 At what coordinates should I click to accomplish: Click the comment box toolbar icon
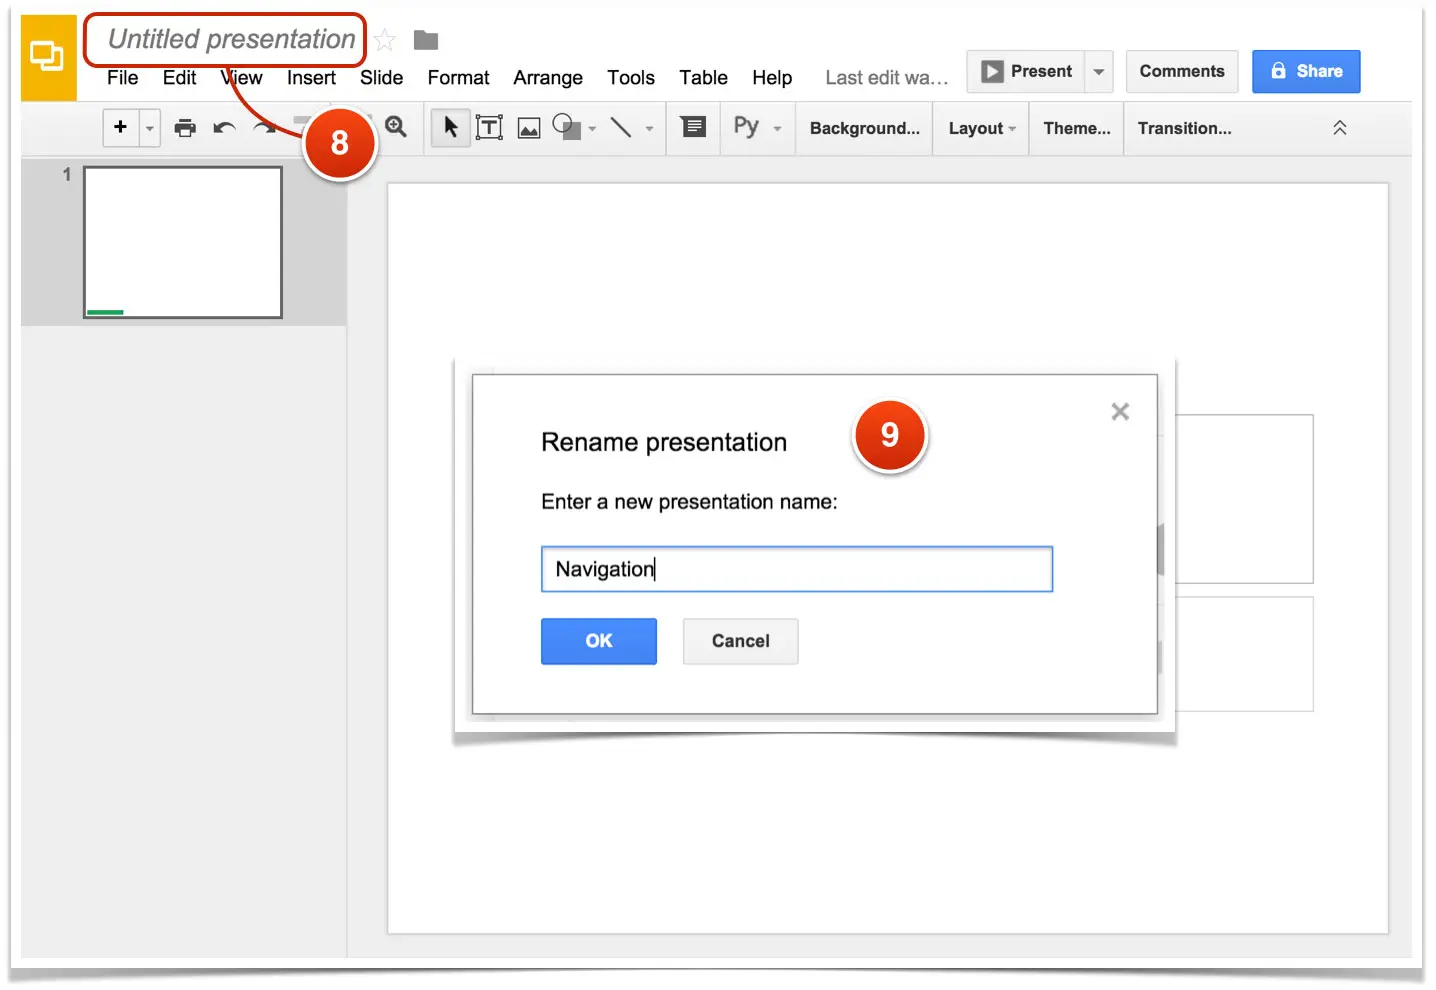[693, 126]
